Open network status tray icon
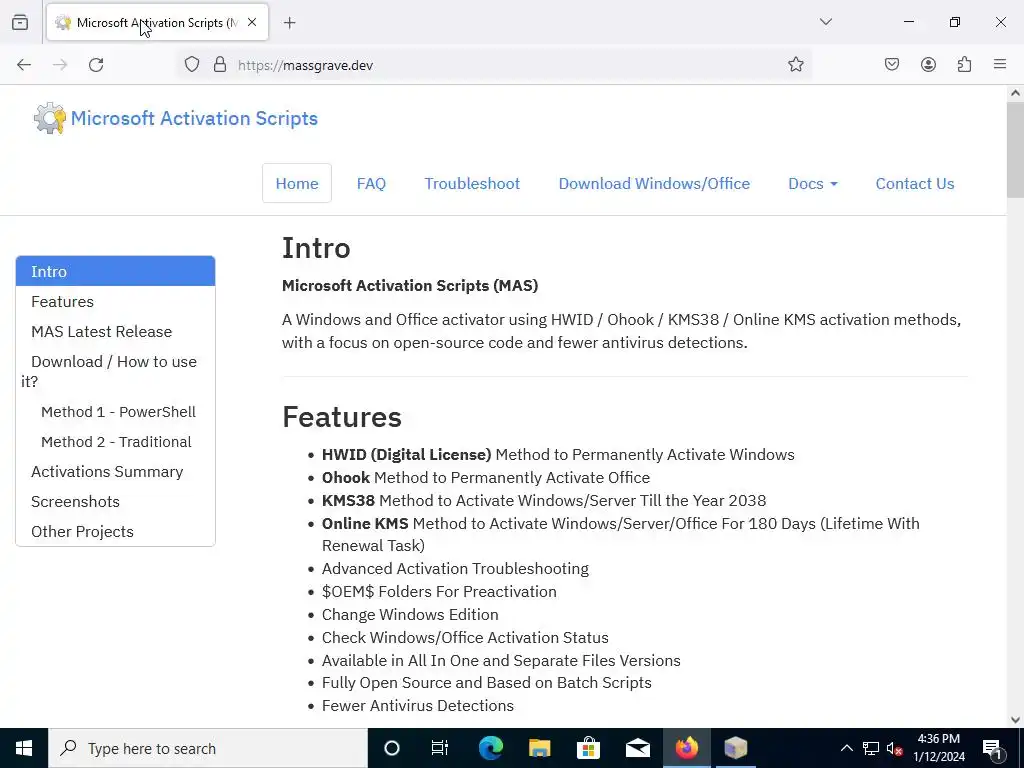The image size is (1024, 768). (x=871, y=748)
